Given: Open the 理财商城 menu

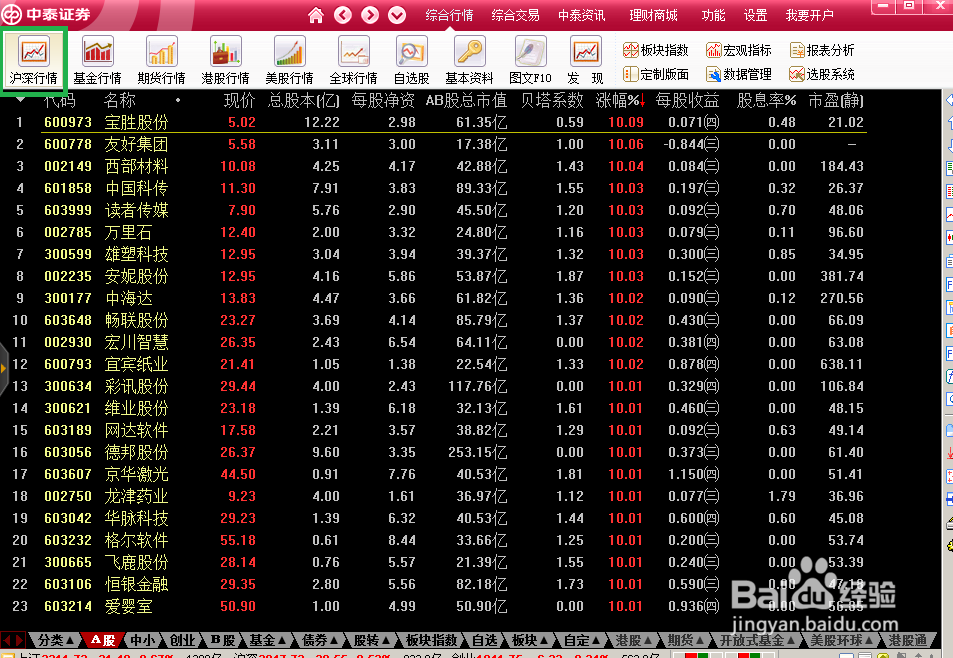Looking at the screenshot, I should (653, 15).
